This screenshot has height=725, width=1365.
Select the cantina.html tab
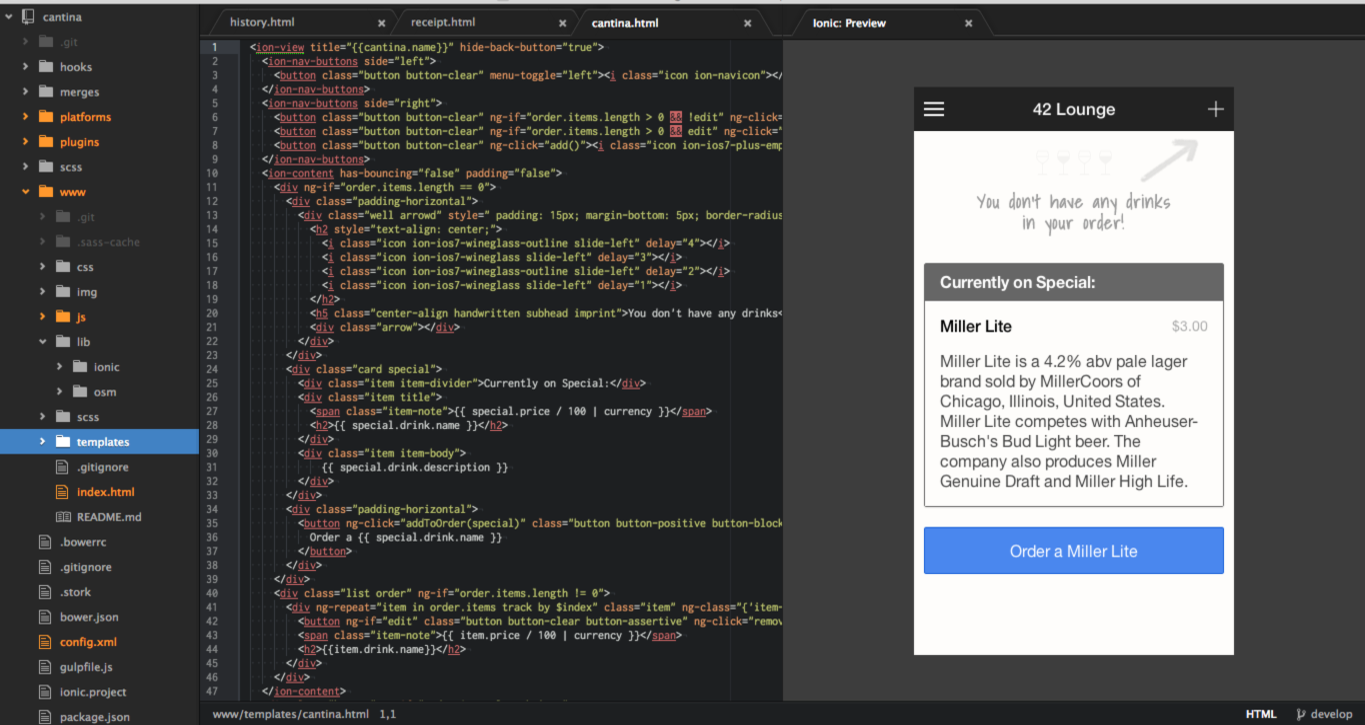pyautogui.click(x=625, y=23)
